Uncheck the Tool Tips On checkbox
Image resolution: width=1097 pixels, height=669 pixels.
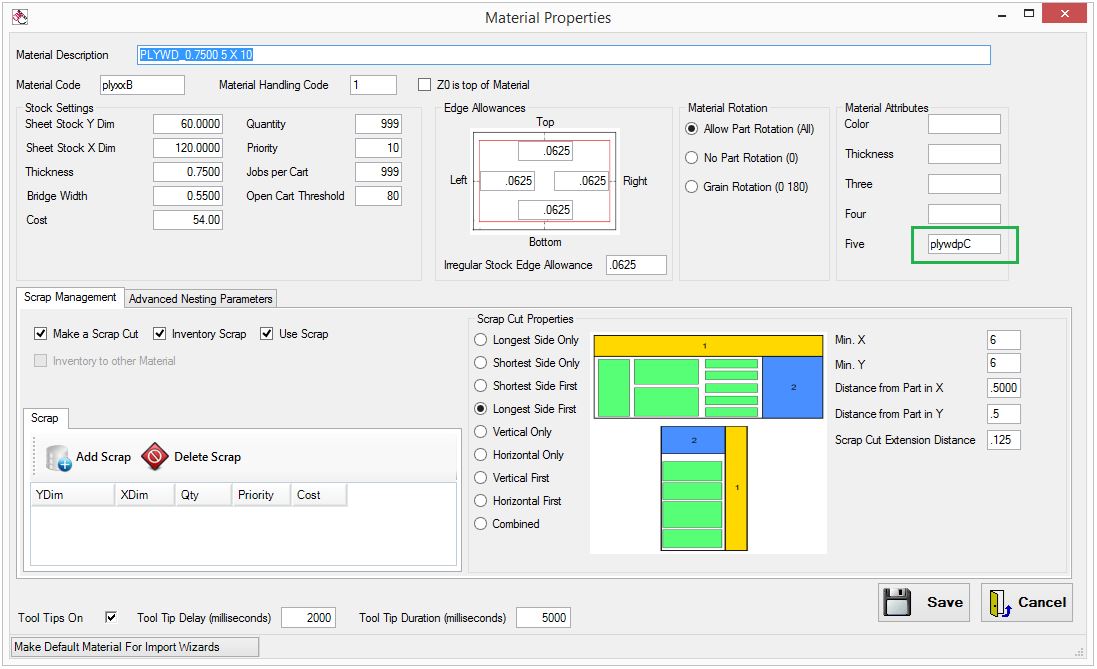[111, 618]
